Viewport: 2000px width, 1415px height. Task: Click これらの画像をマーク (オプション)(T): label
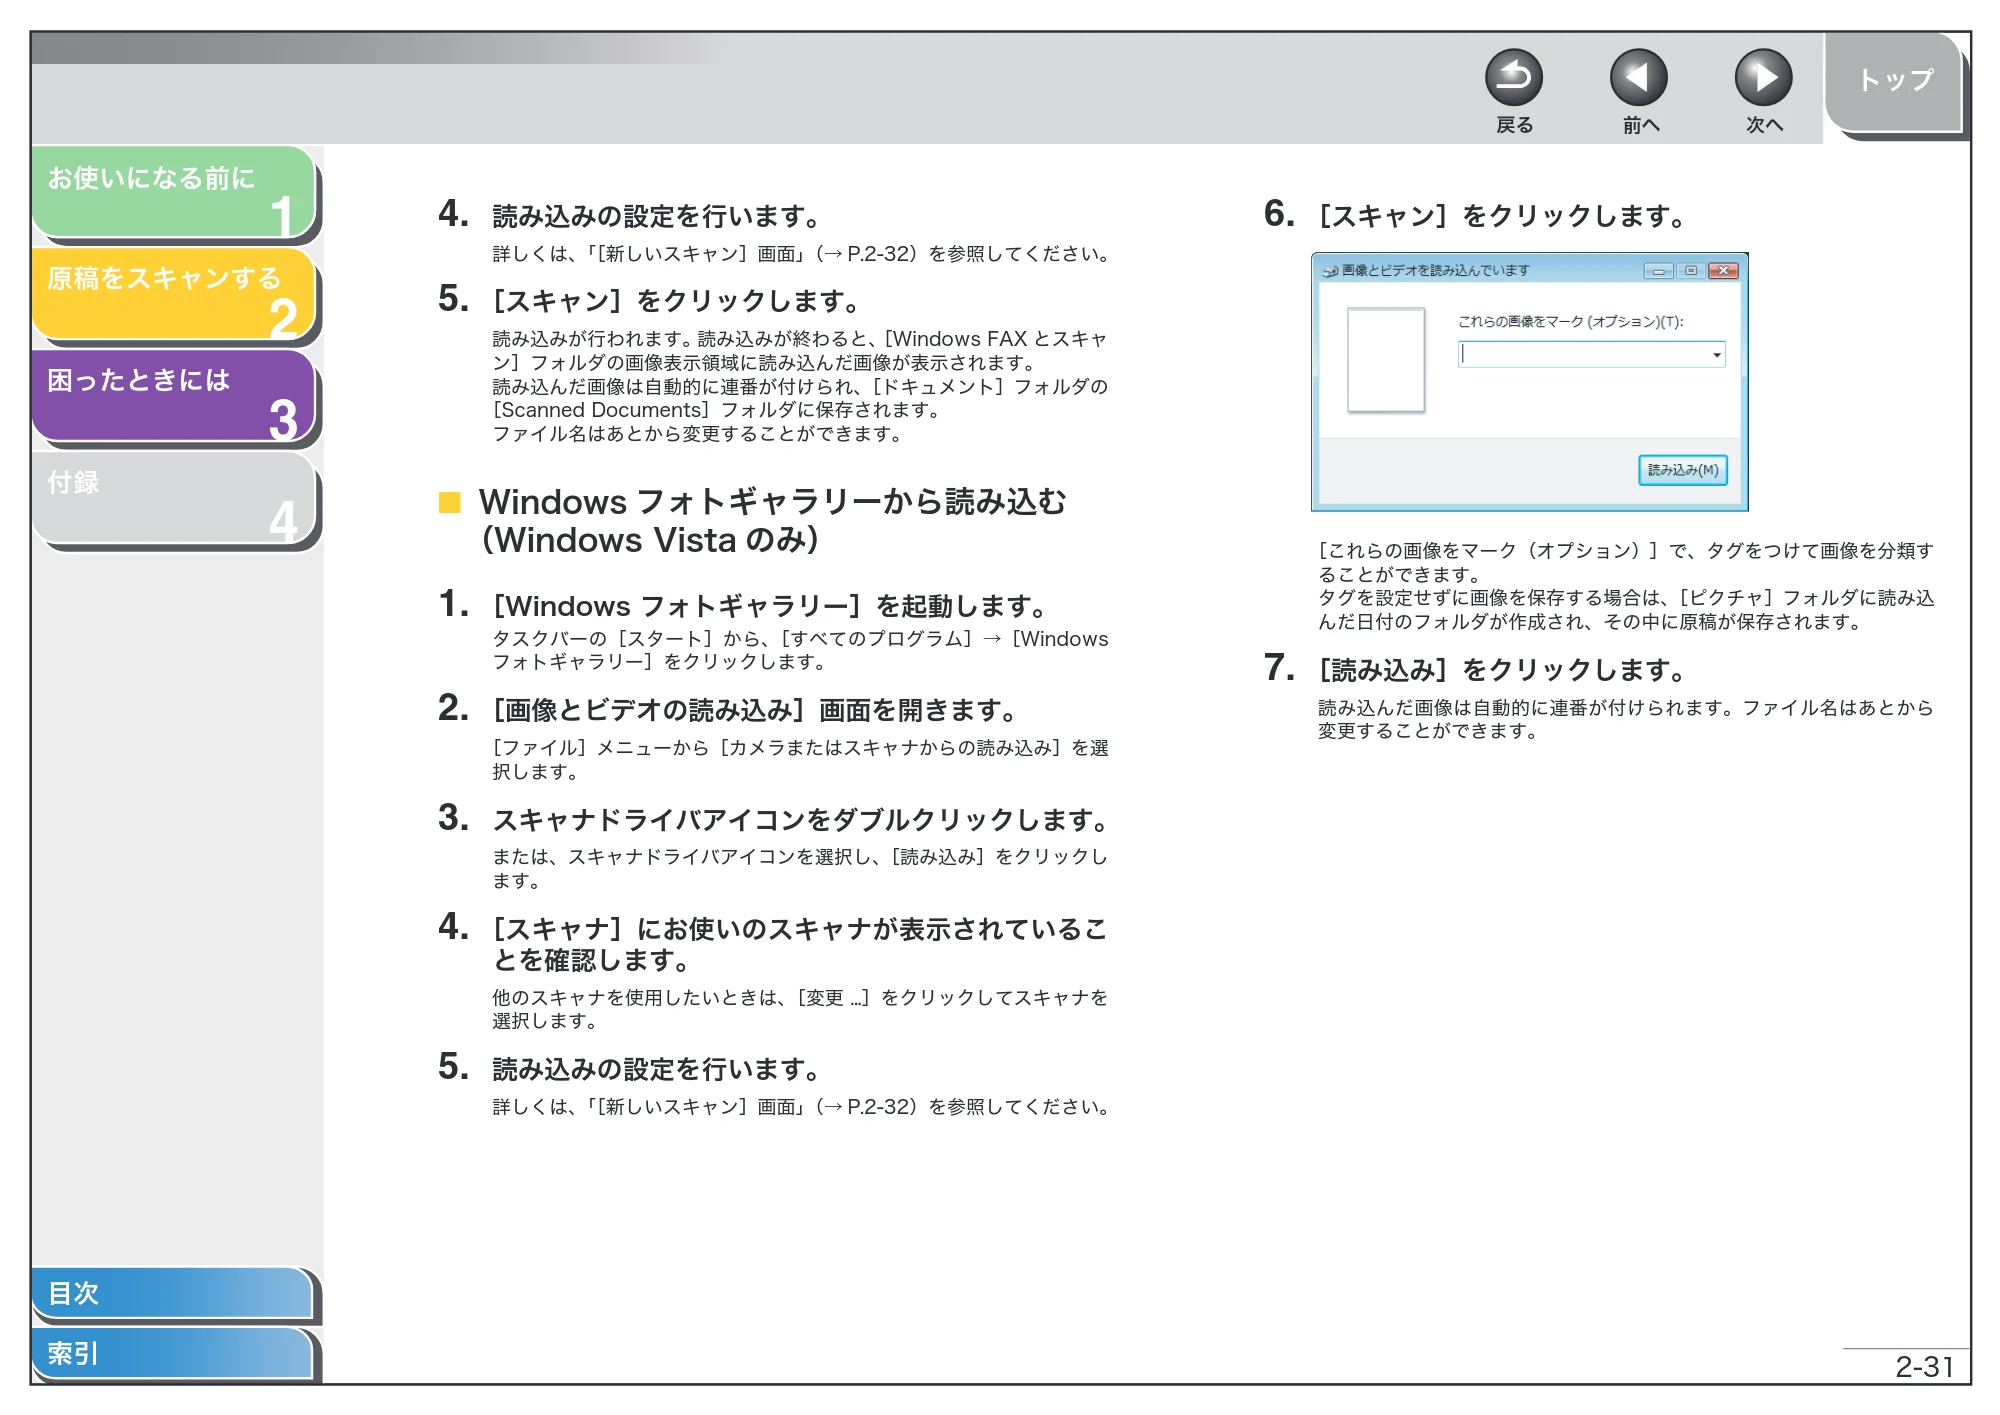point(1571,322)
